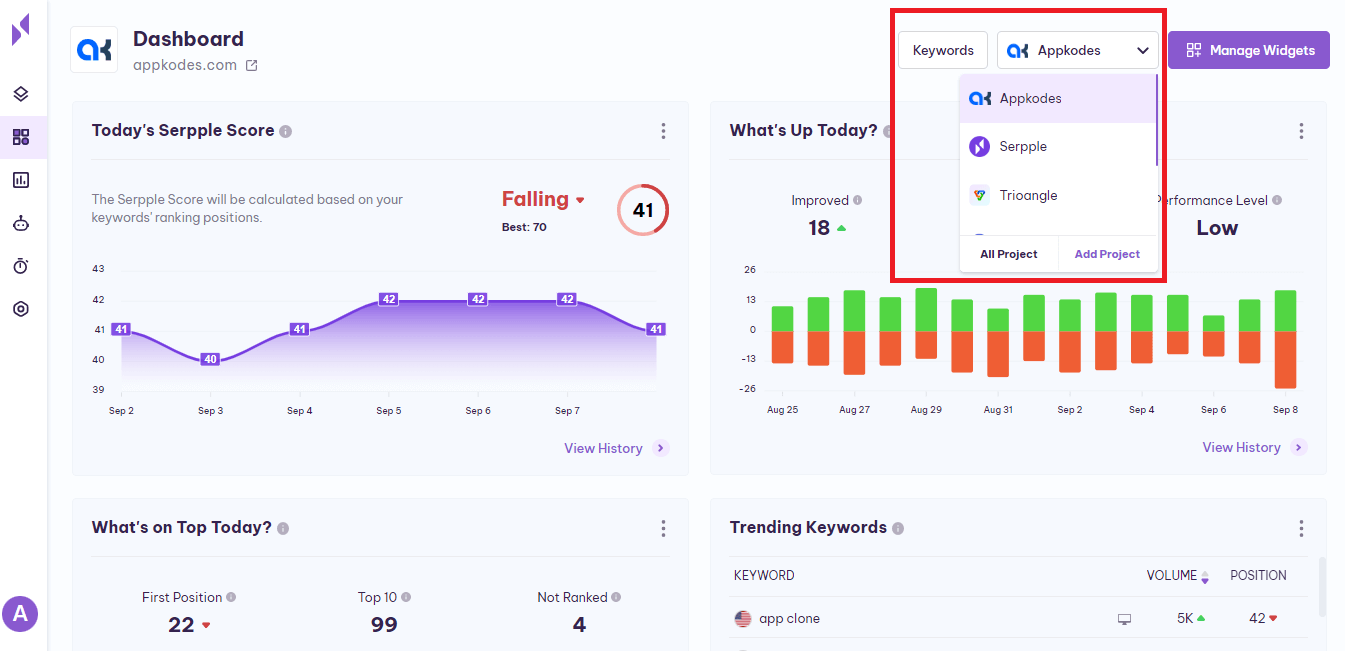Click the position value 42 in app clone row
This screenshot has width=1345, height=651.
[1257, 619]
